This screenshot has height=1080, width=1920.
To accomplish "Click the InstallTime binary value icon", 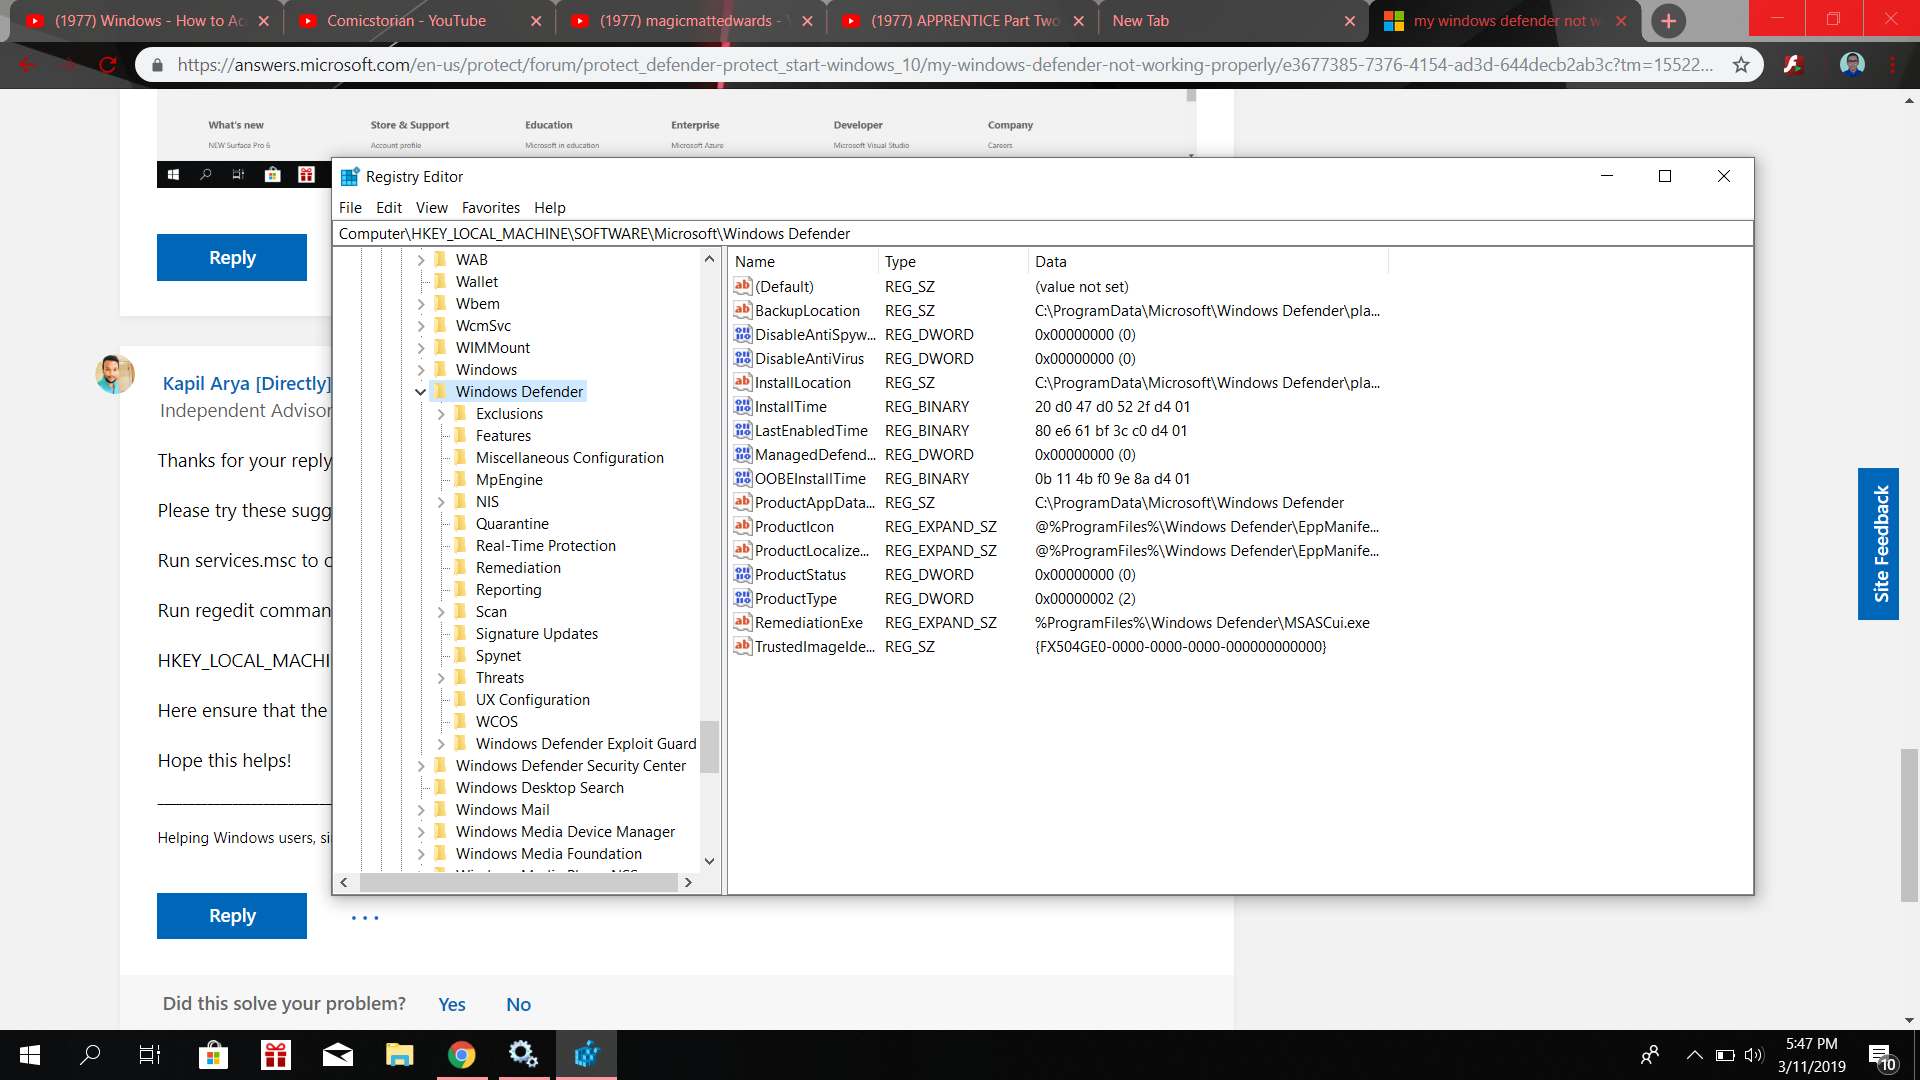I will (742, 406).
